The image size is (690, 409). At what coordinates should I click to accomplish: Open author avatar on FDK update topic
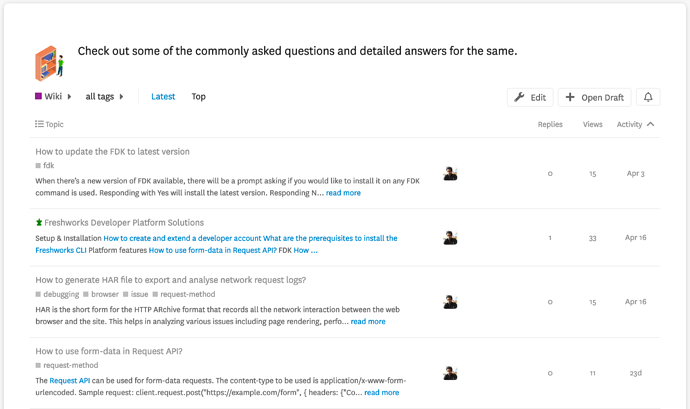[450, 173]
